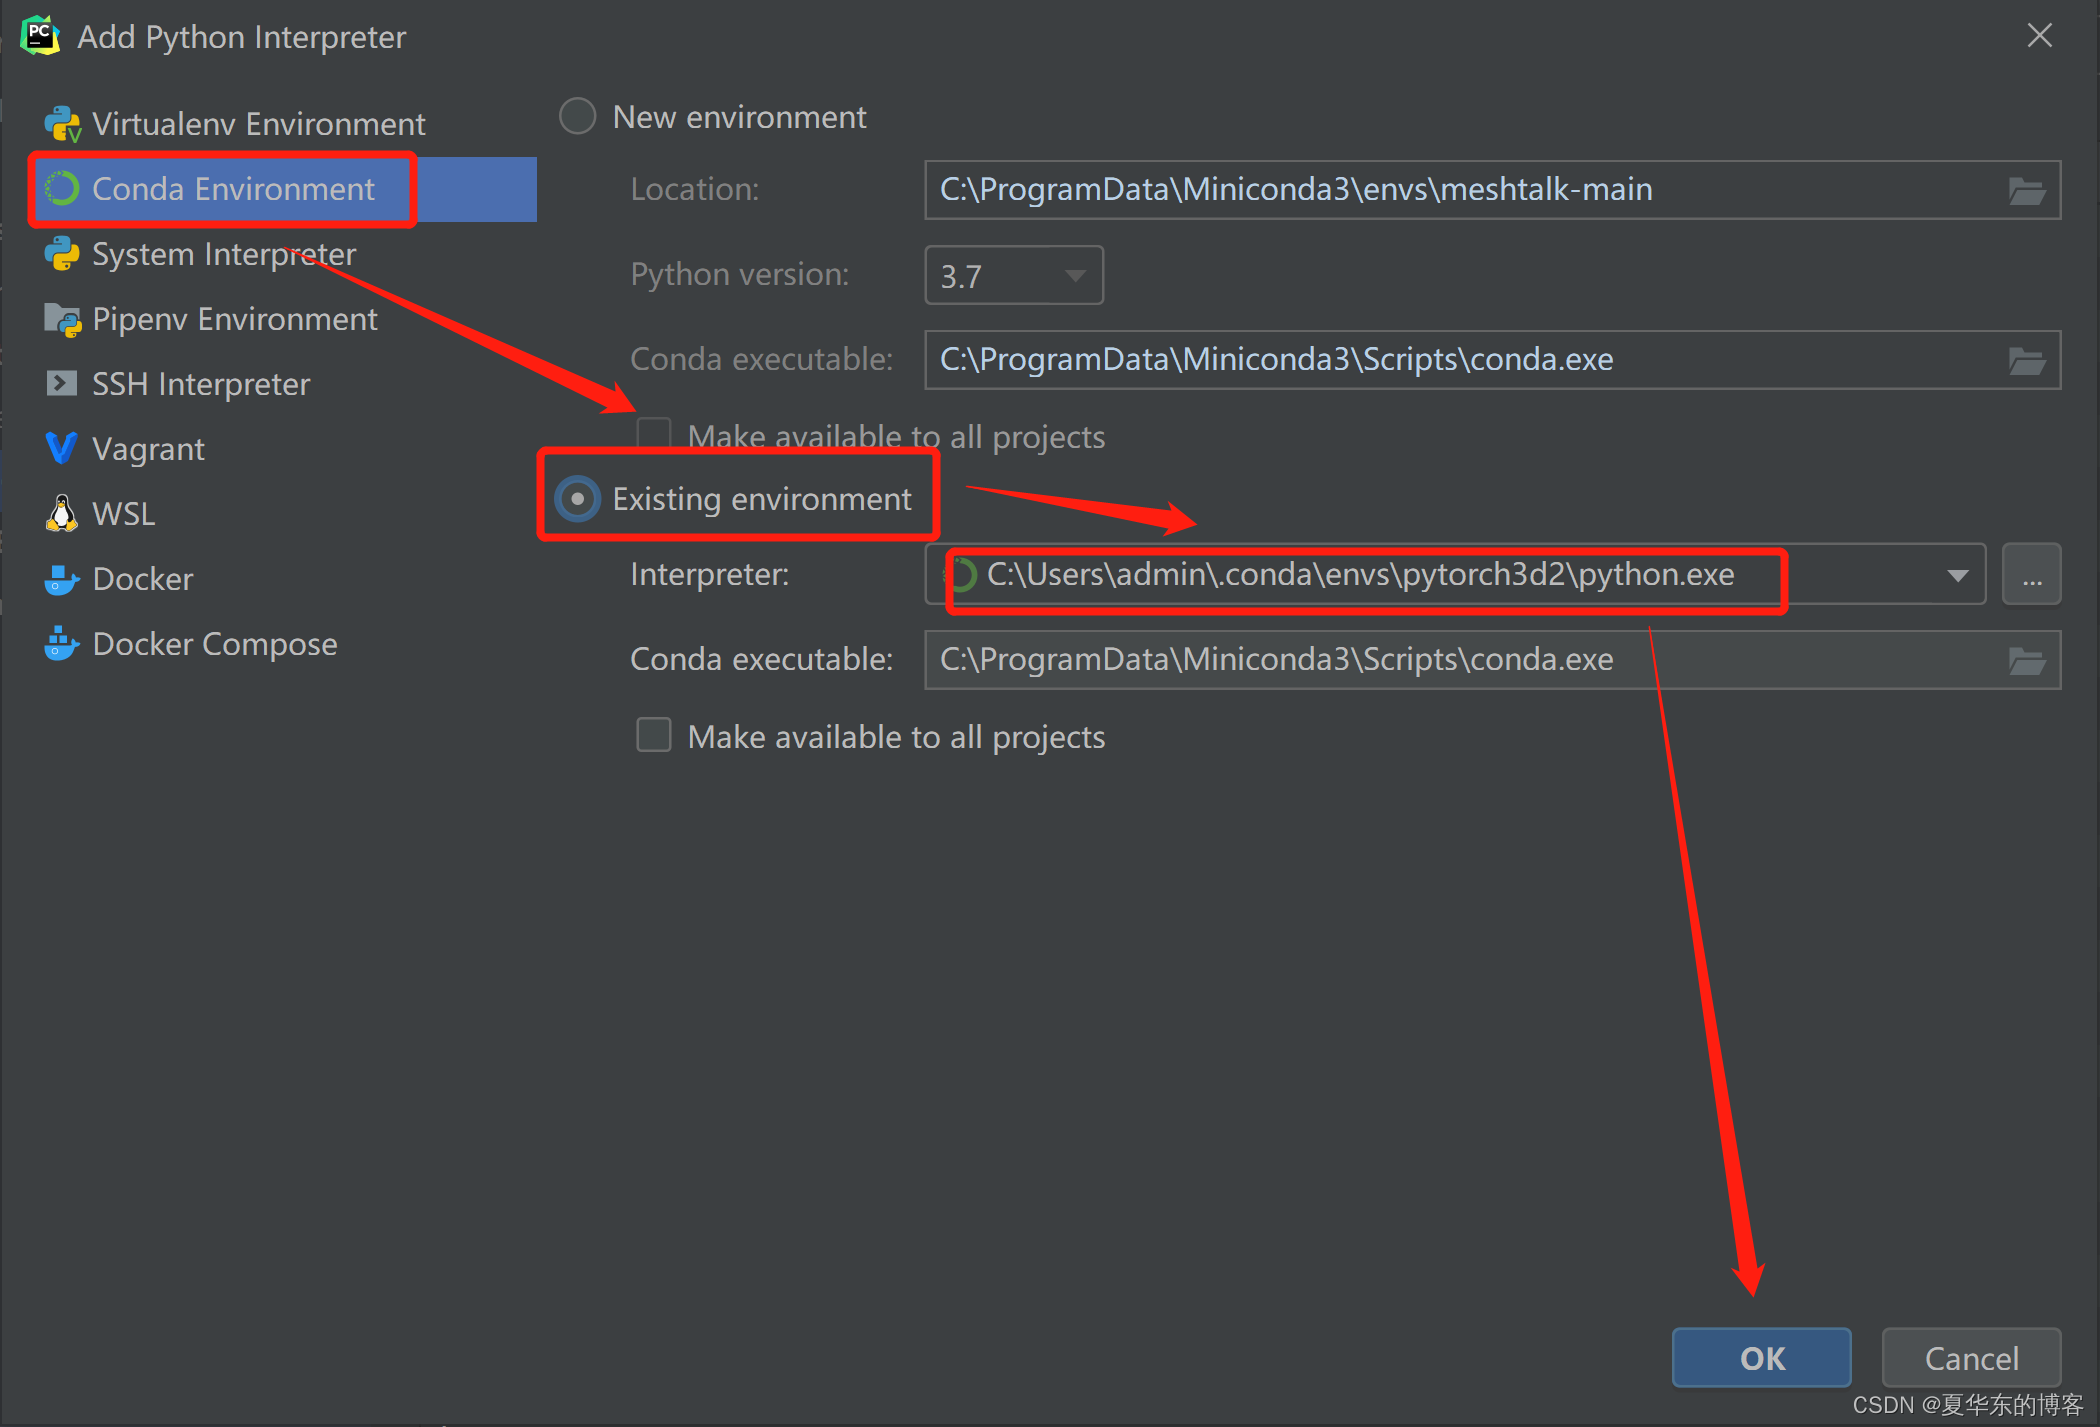The image size is (2100, 1427).
Task: Click the WSL penguin icon
Action: 62,514
